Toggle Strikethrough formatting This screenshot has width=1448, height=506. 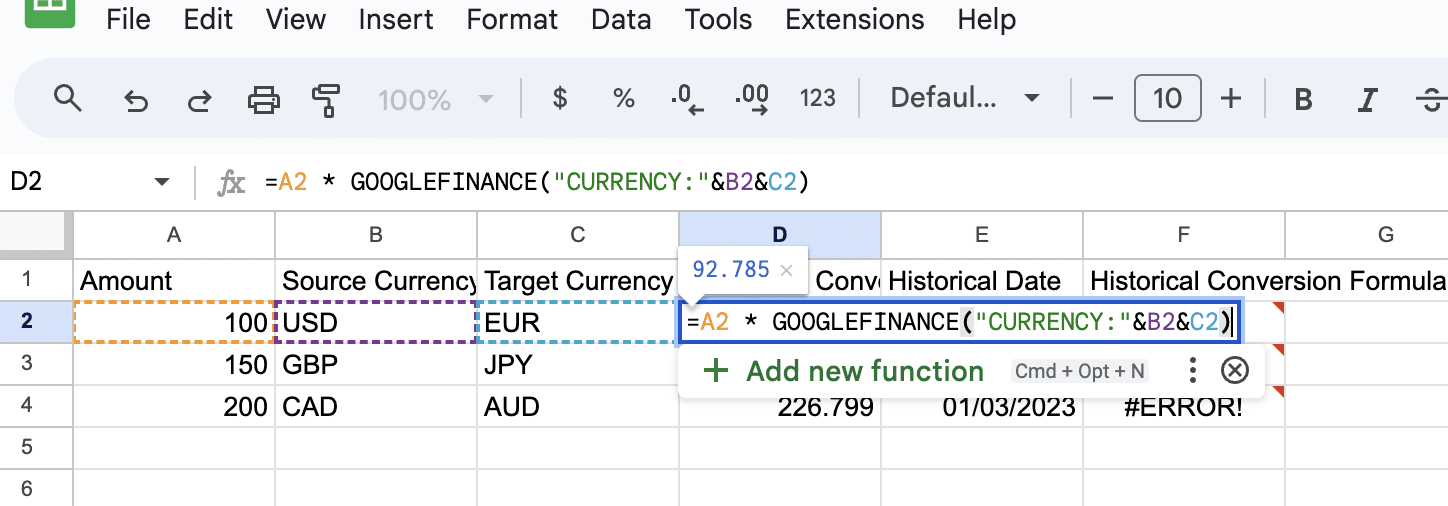tap(1431, 99)
